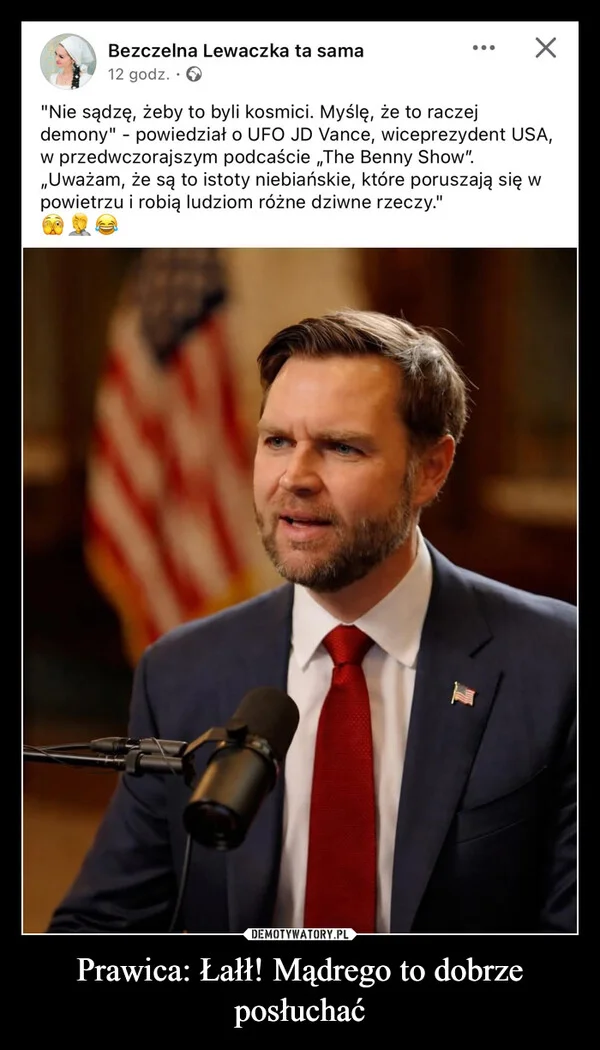Image resolution: width=600 pixels, height=1050 pixels.
Task: Click the facepalm emoji
Action: click(x=80, y=224)
